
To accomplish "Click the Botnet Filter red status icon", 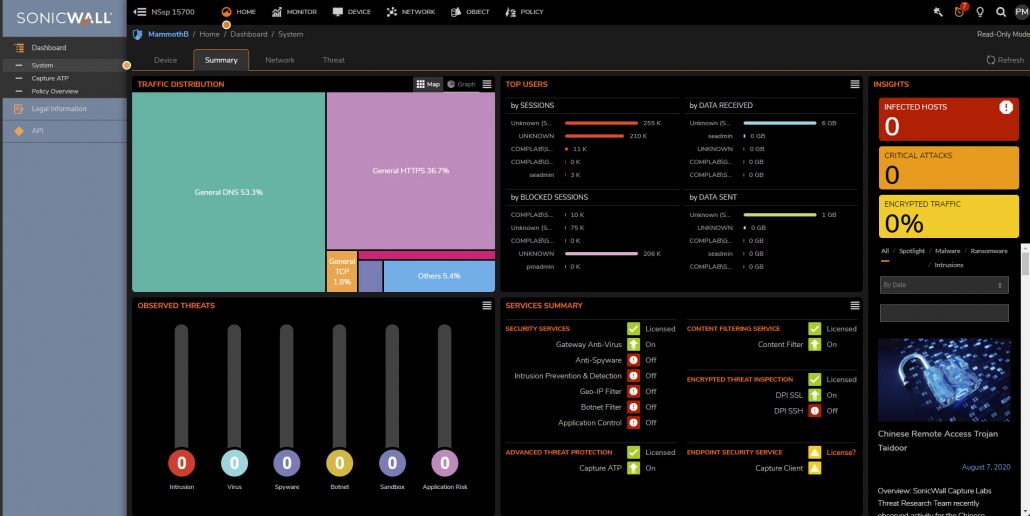I will click(633, 407).
